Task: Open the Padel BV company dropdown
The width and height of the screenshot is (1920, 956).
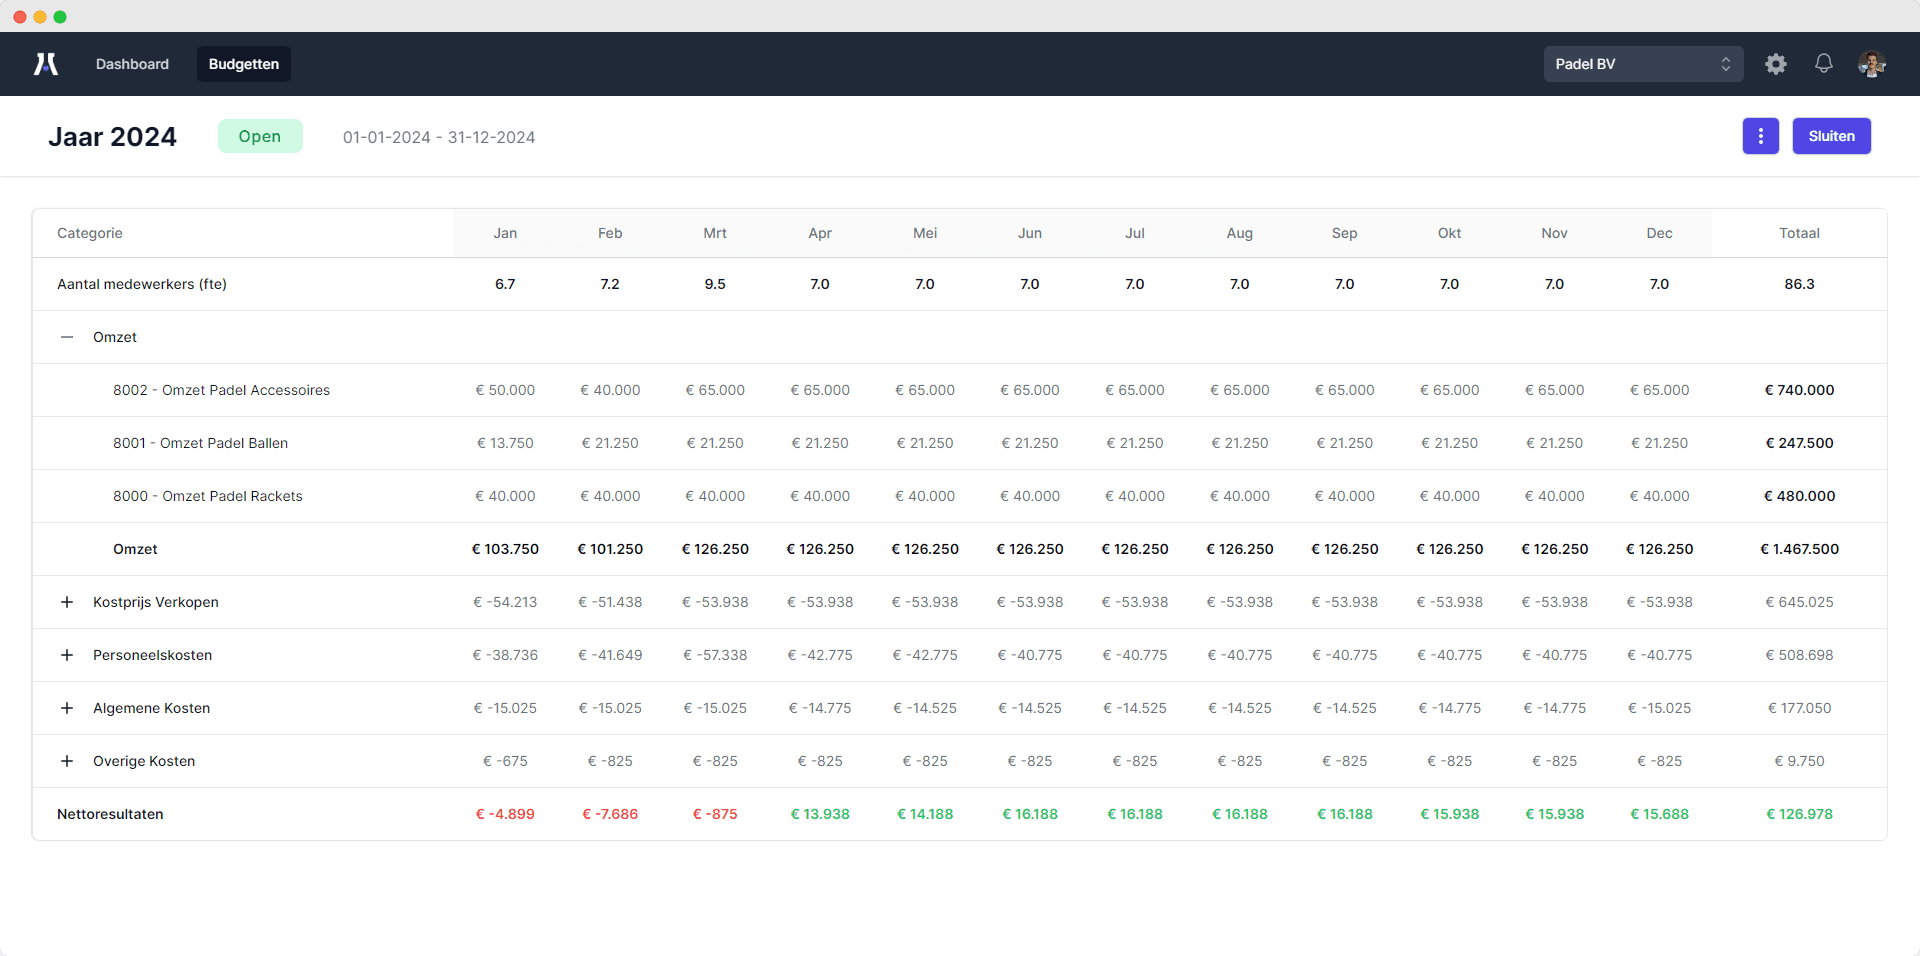Action: point(1642,64)
